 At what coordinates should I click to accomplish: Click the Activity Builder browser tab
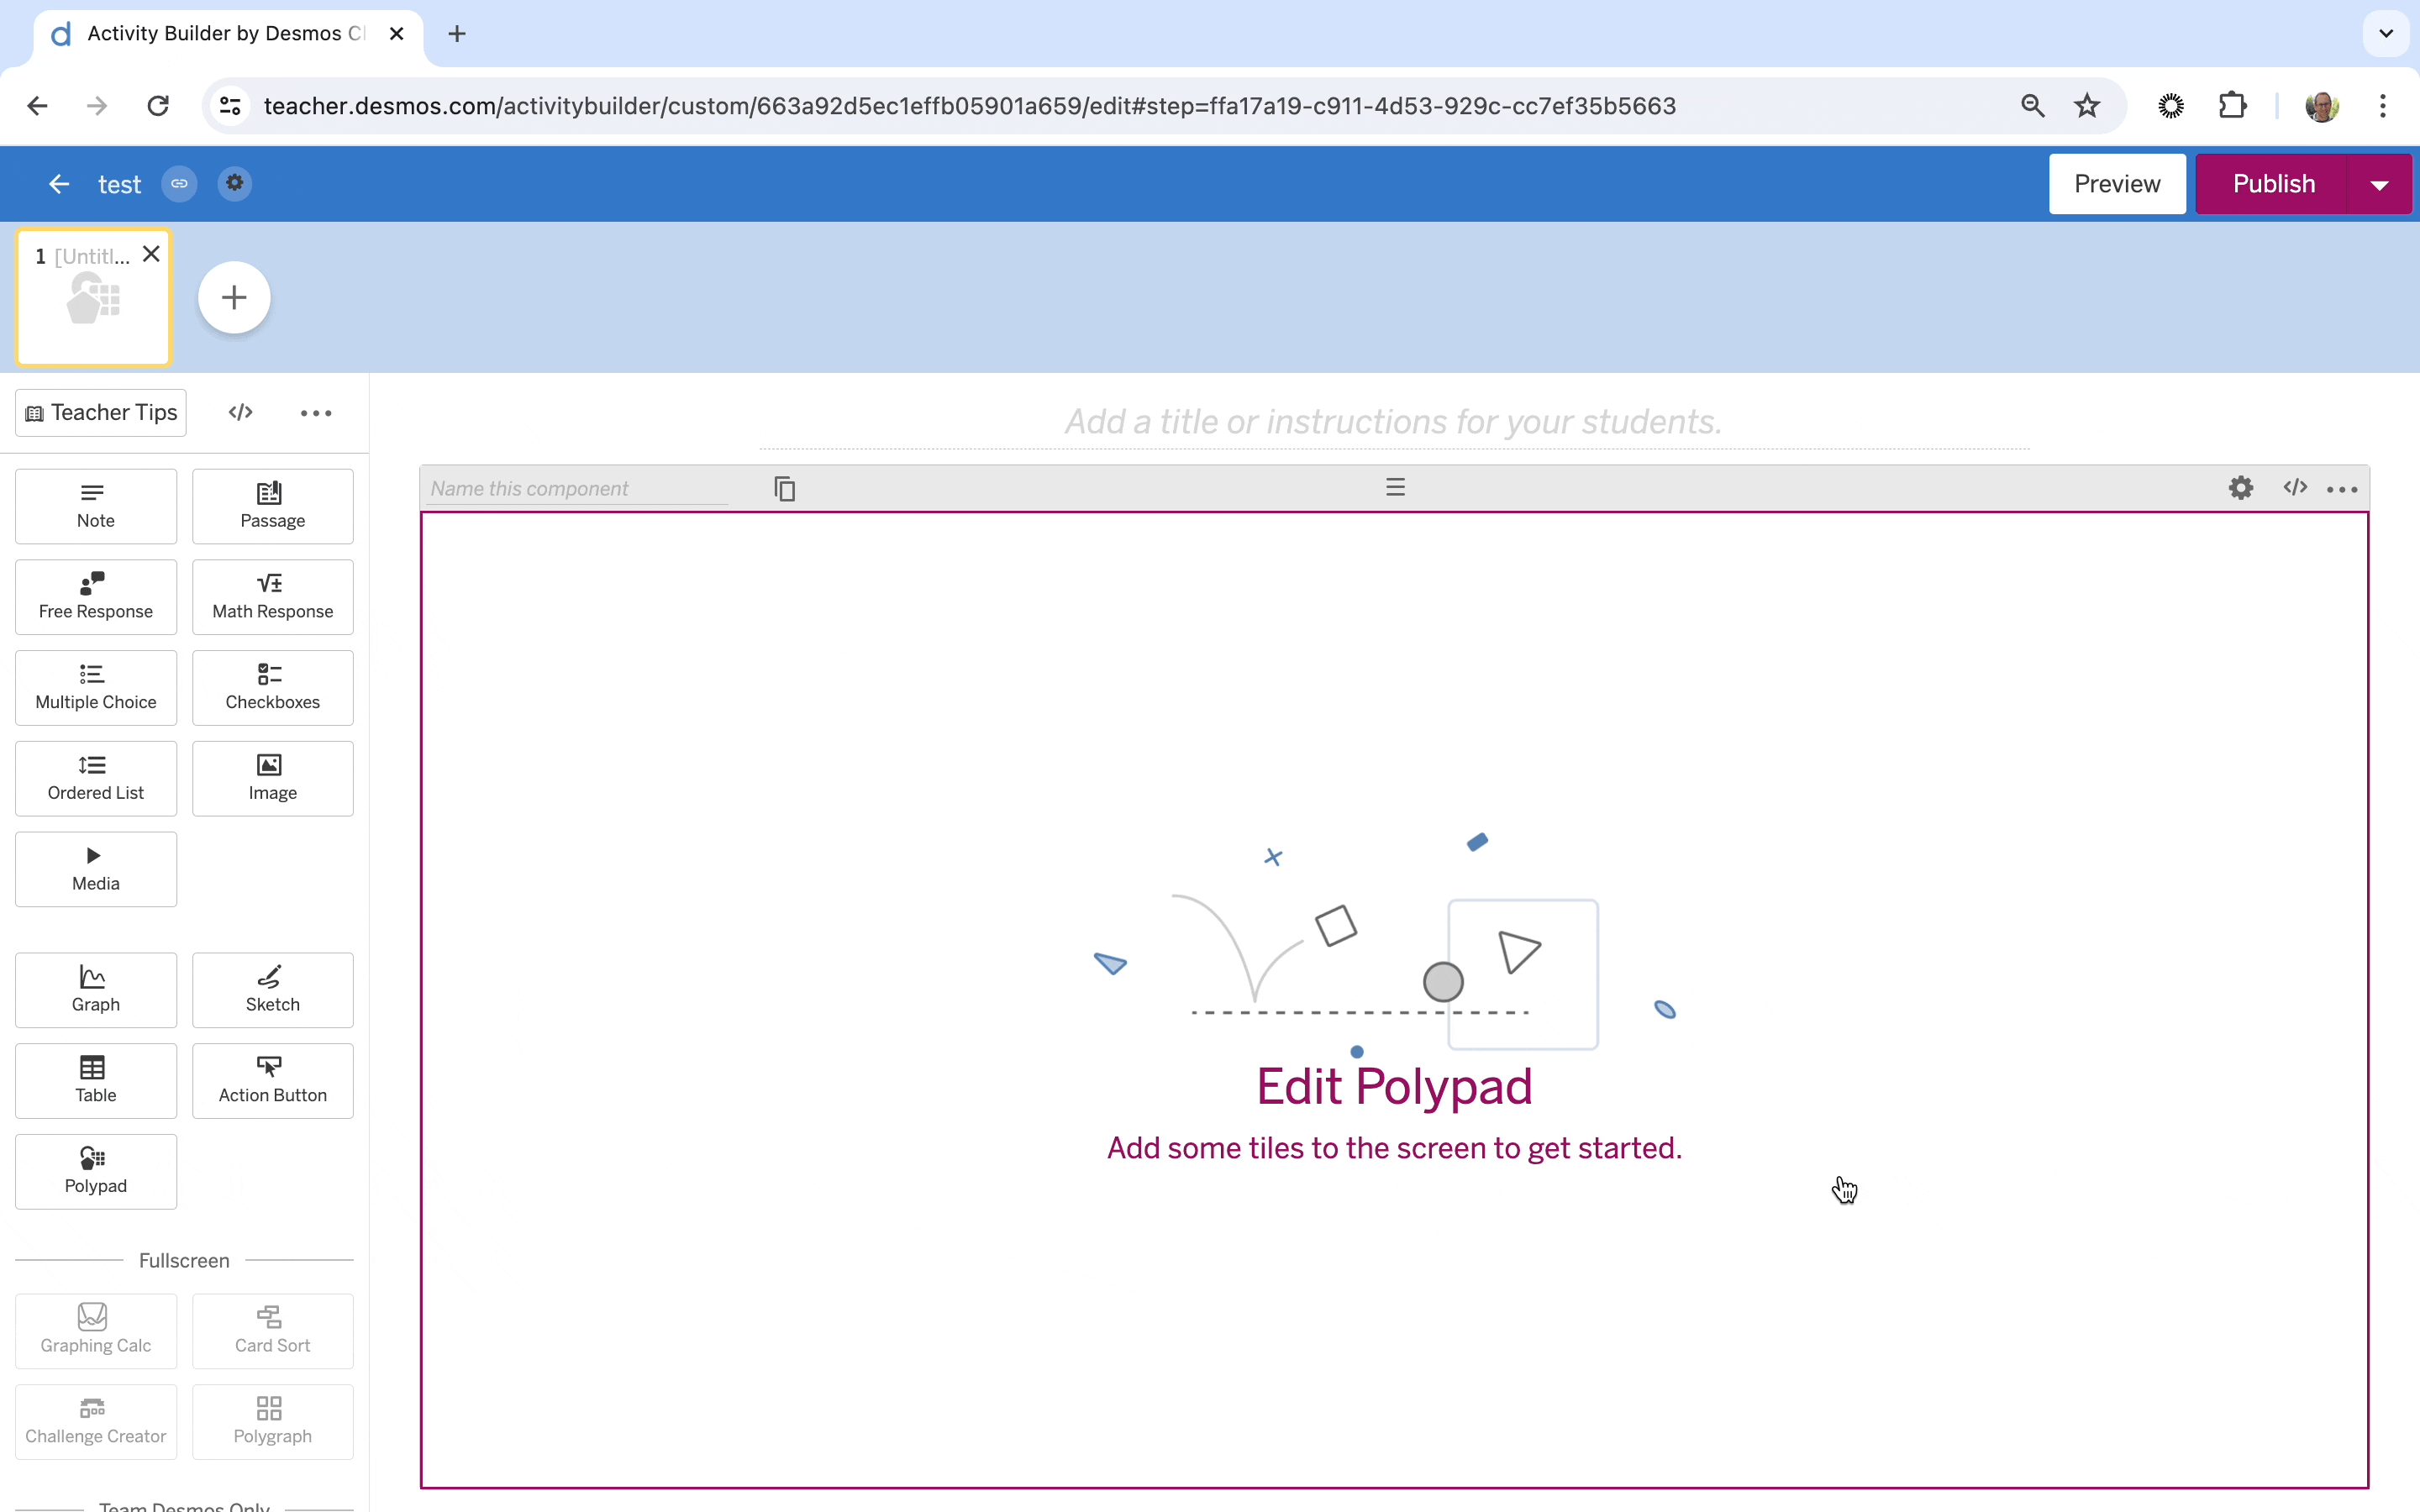(x=228, y=34)
